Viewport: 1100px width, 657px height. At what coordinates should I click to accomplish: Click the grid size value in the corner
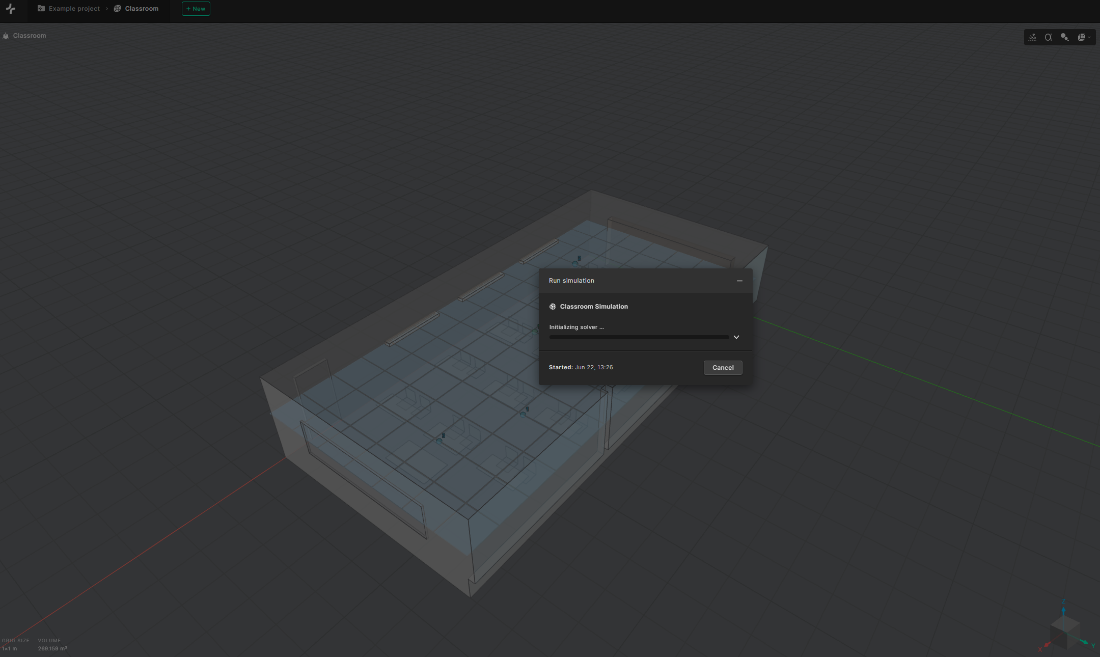[10, 649]
